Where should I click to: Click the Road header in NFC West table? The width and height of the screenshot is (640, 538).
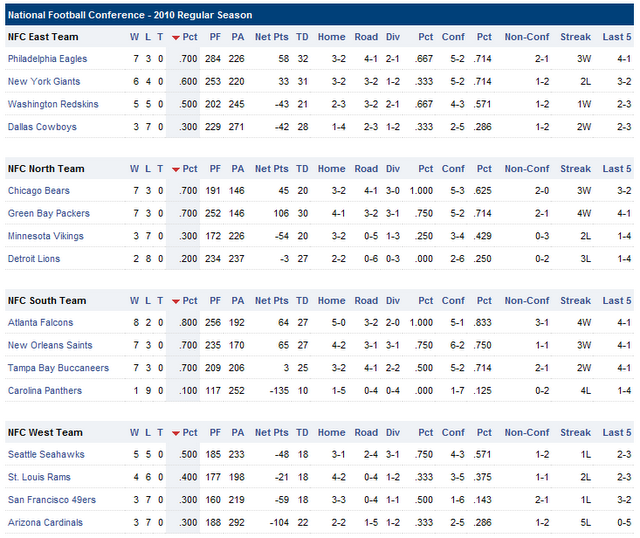(x=366, y=433)
